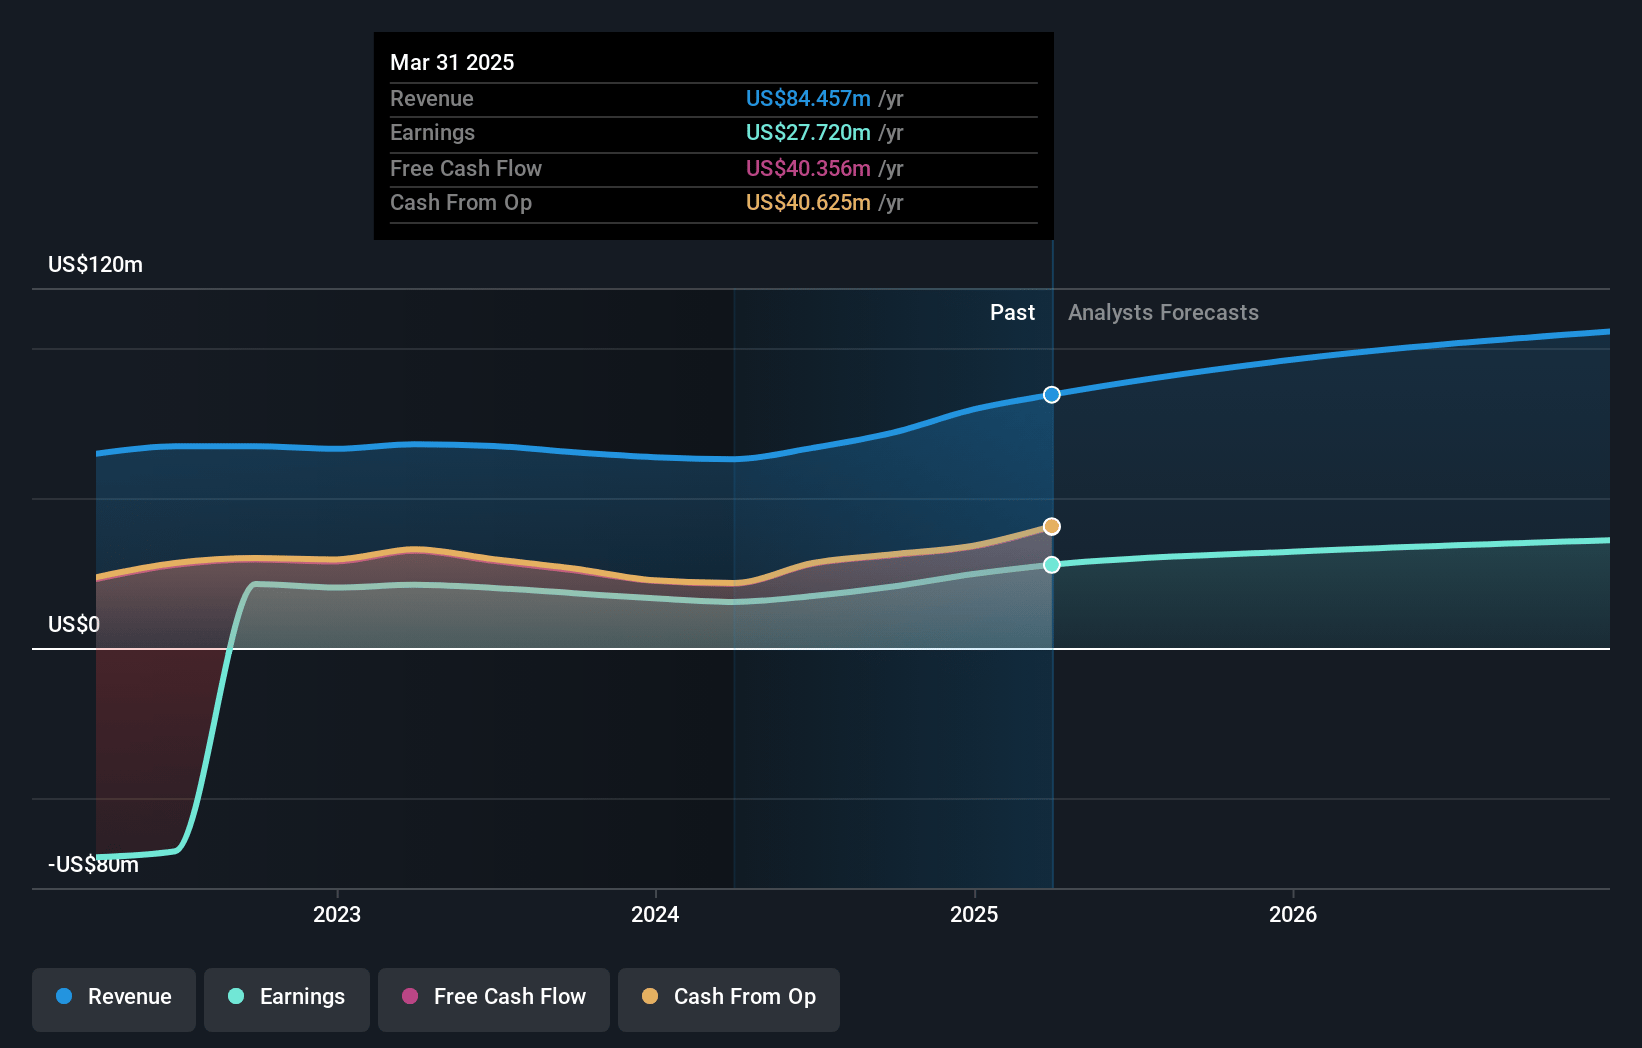The image size is (1642, 1048).
Task: Click the Mar 31 2025 tooltip date
Action: 452,62
